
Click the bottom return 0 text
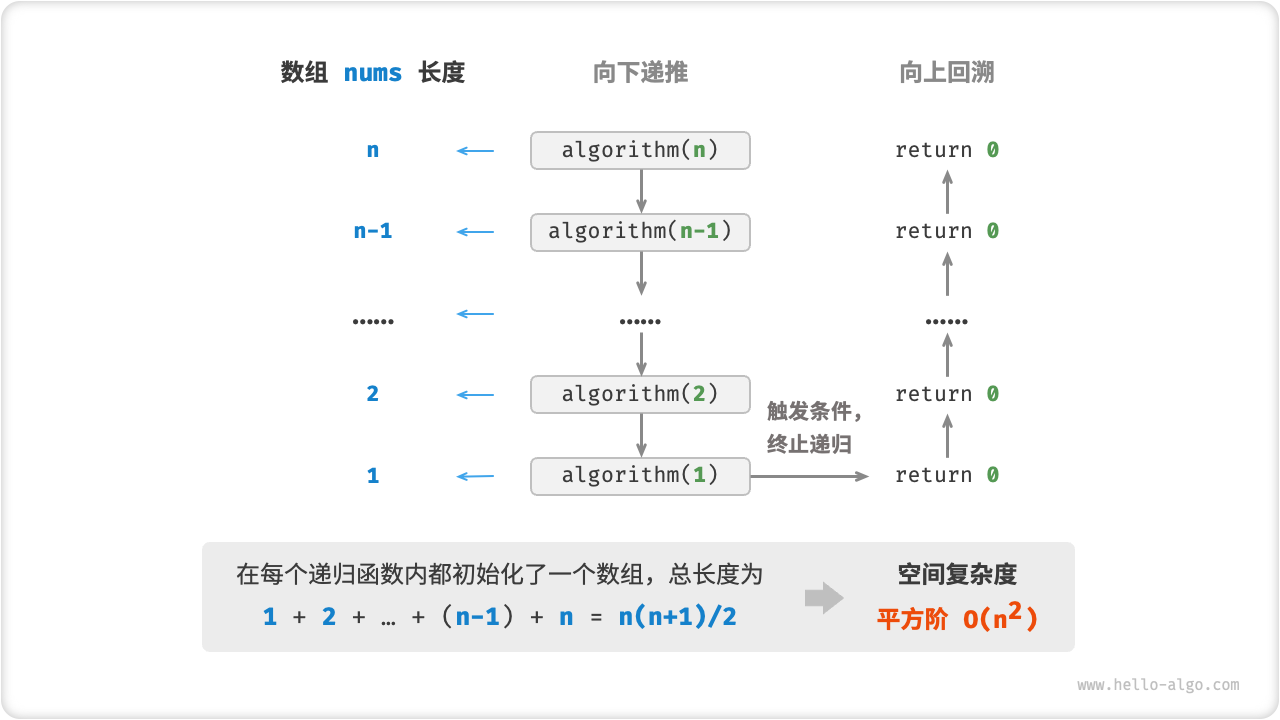947,475
